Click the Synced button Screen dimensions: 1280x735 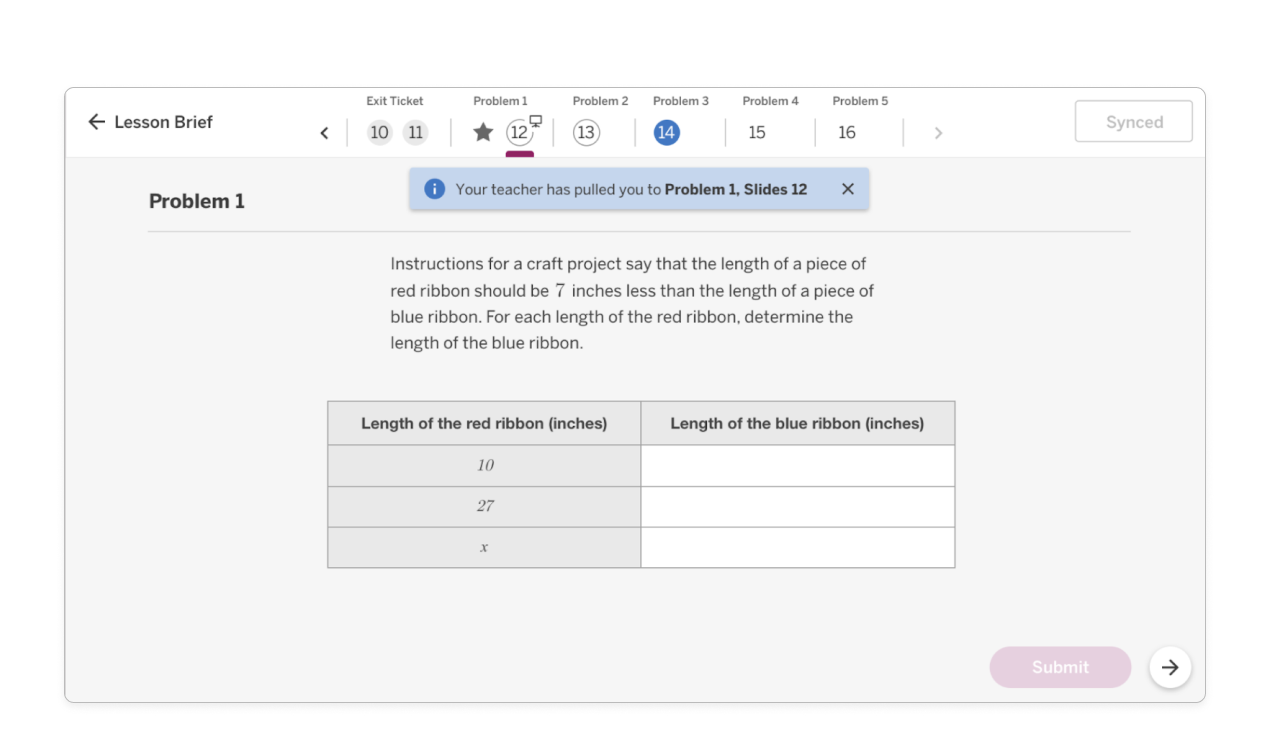tap(1134, 122)
